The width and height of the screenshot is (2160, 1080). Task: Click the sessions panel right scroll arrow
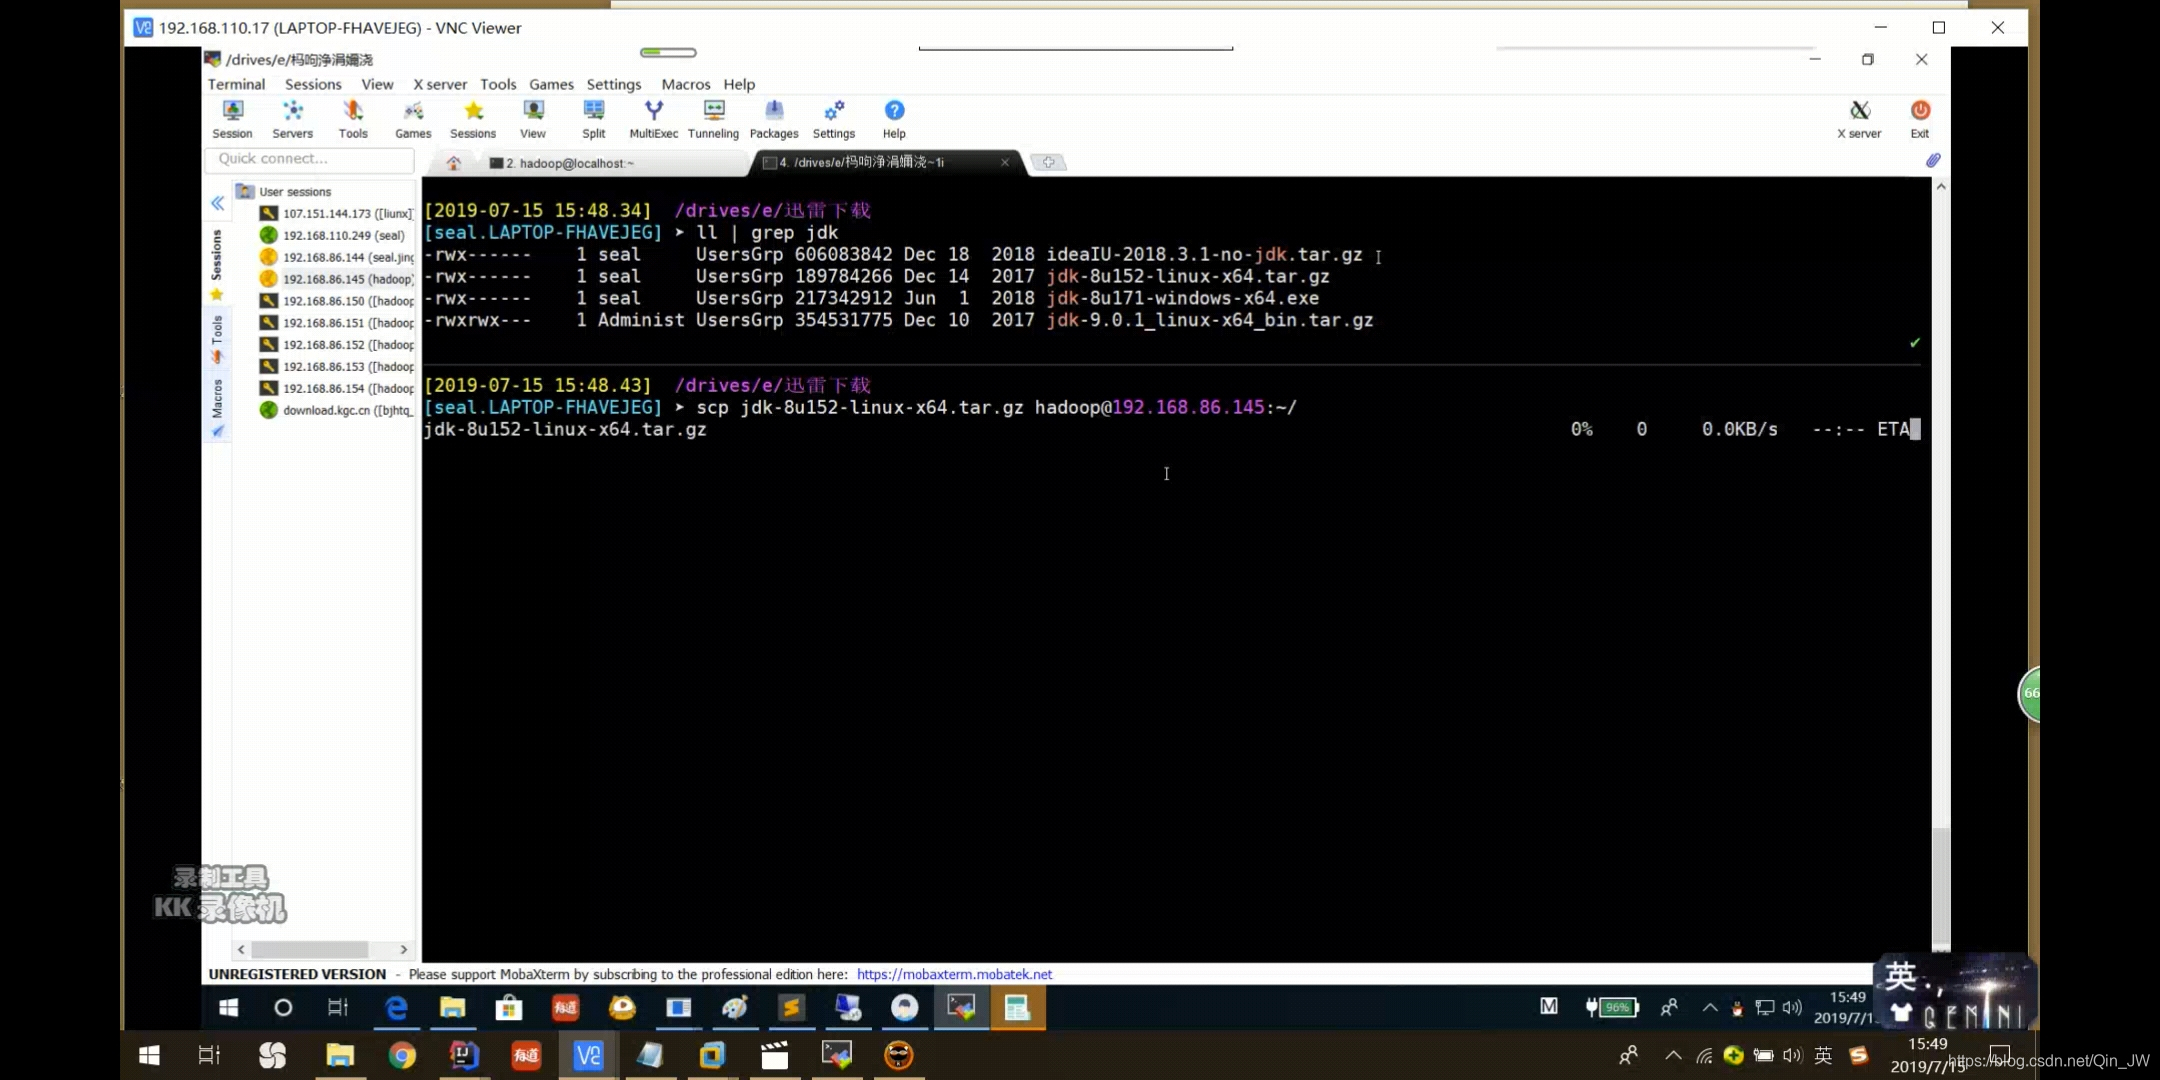(403, 949)
